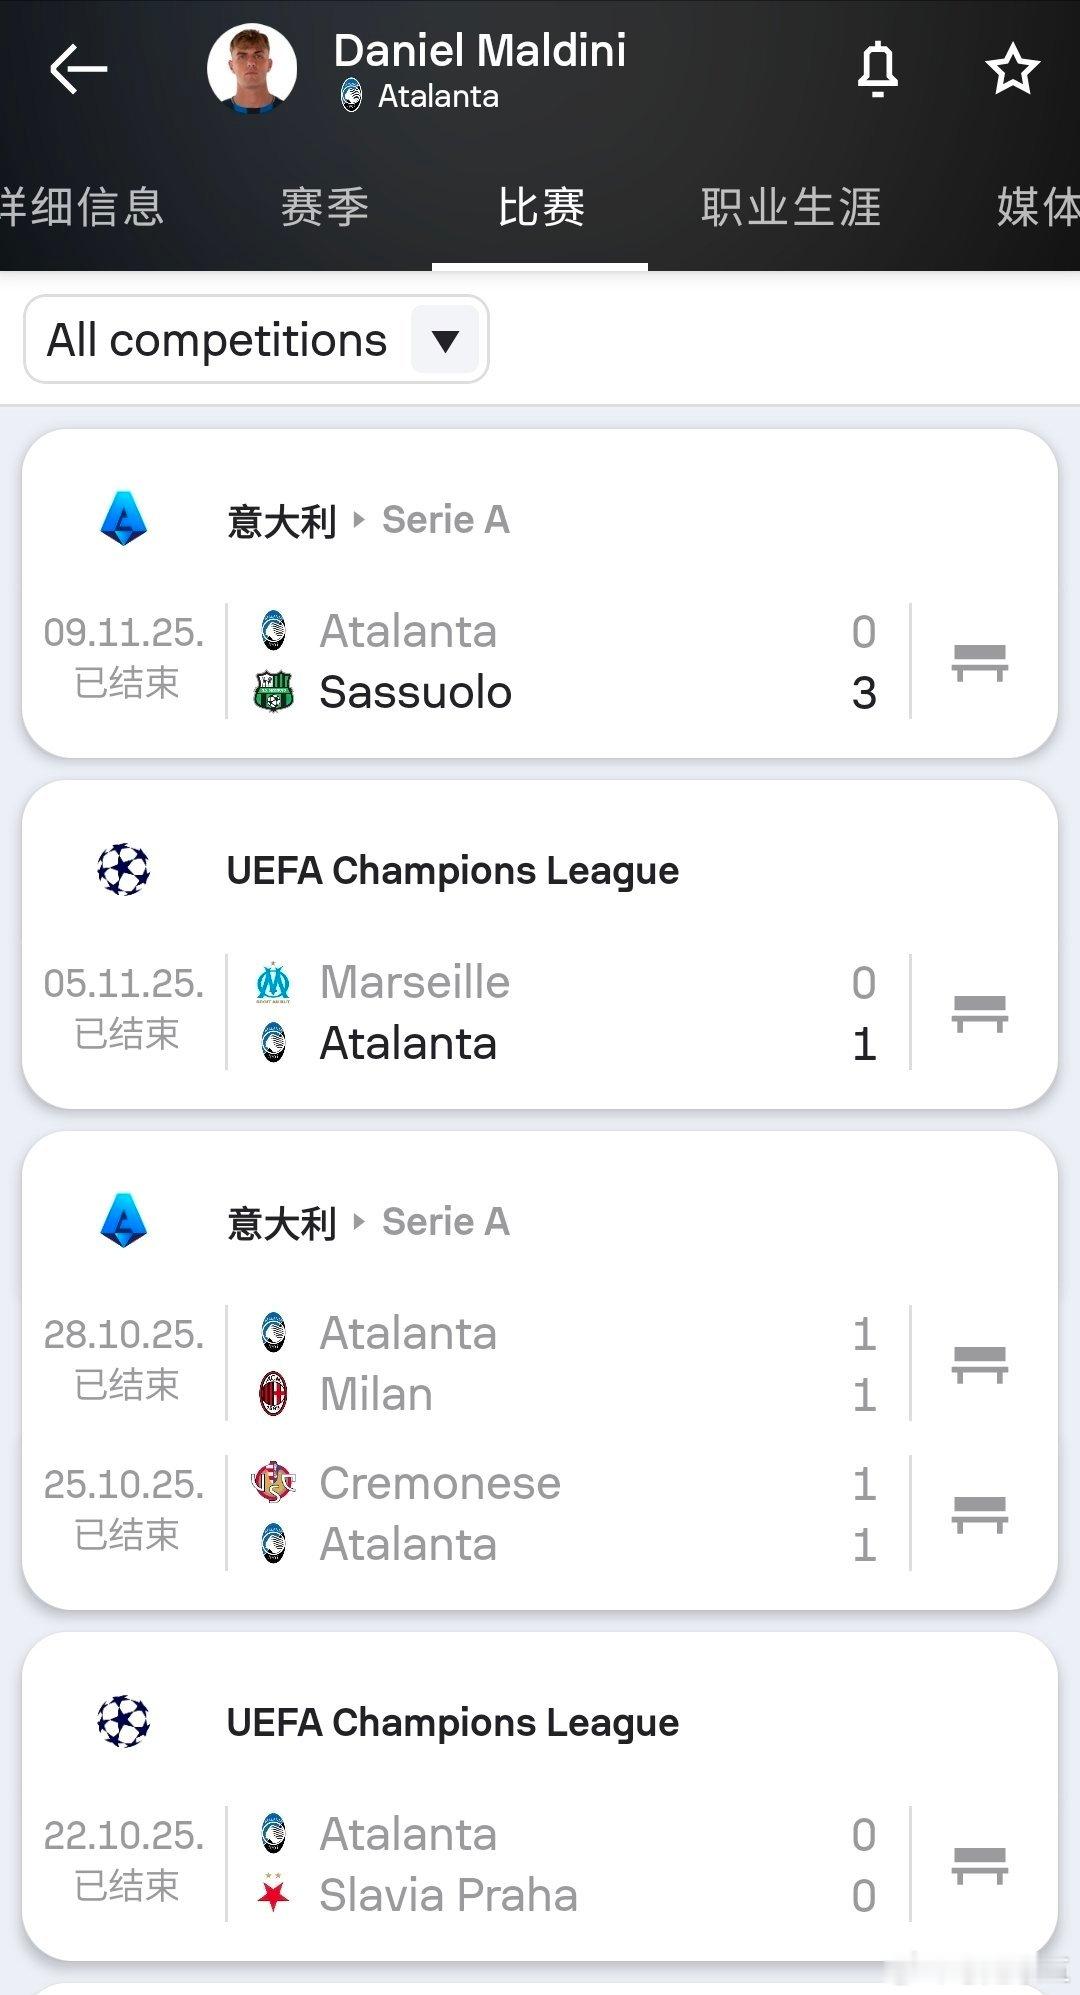
Task: Click the bench icon for Marseille vs Atalanta
Action: (x=979, y=1013)
